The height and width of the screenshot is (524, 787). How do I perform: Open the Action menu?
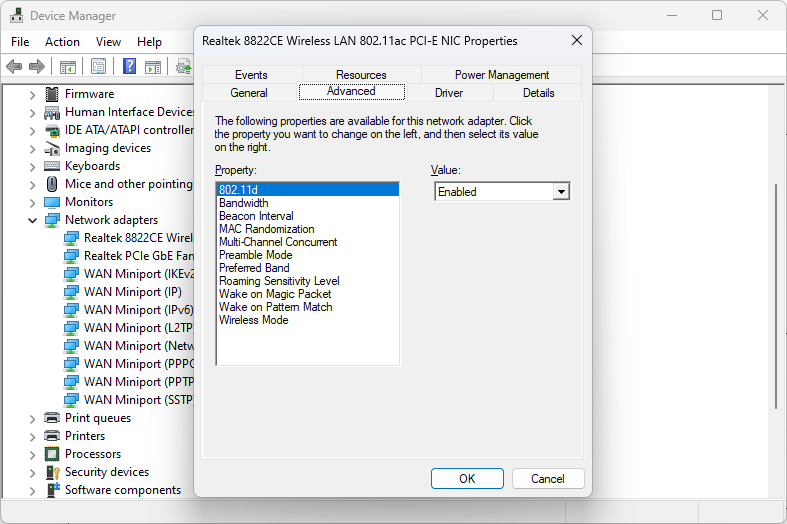[x=62, y=42]
